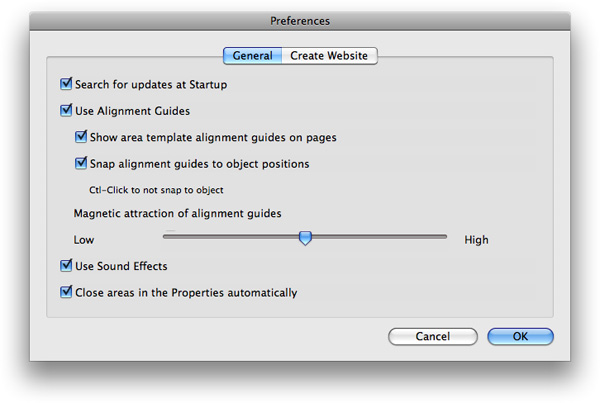600x403 pixels.
Task: Toggle Snap alignment guides to object positions checkbox
Action: (81, 163)
